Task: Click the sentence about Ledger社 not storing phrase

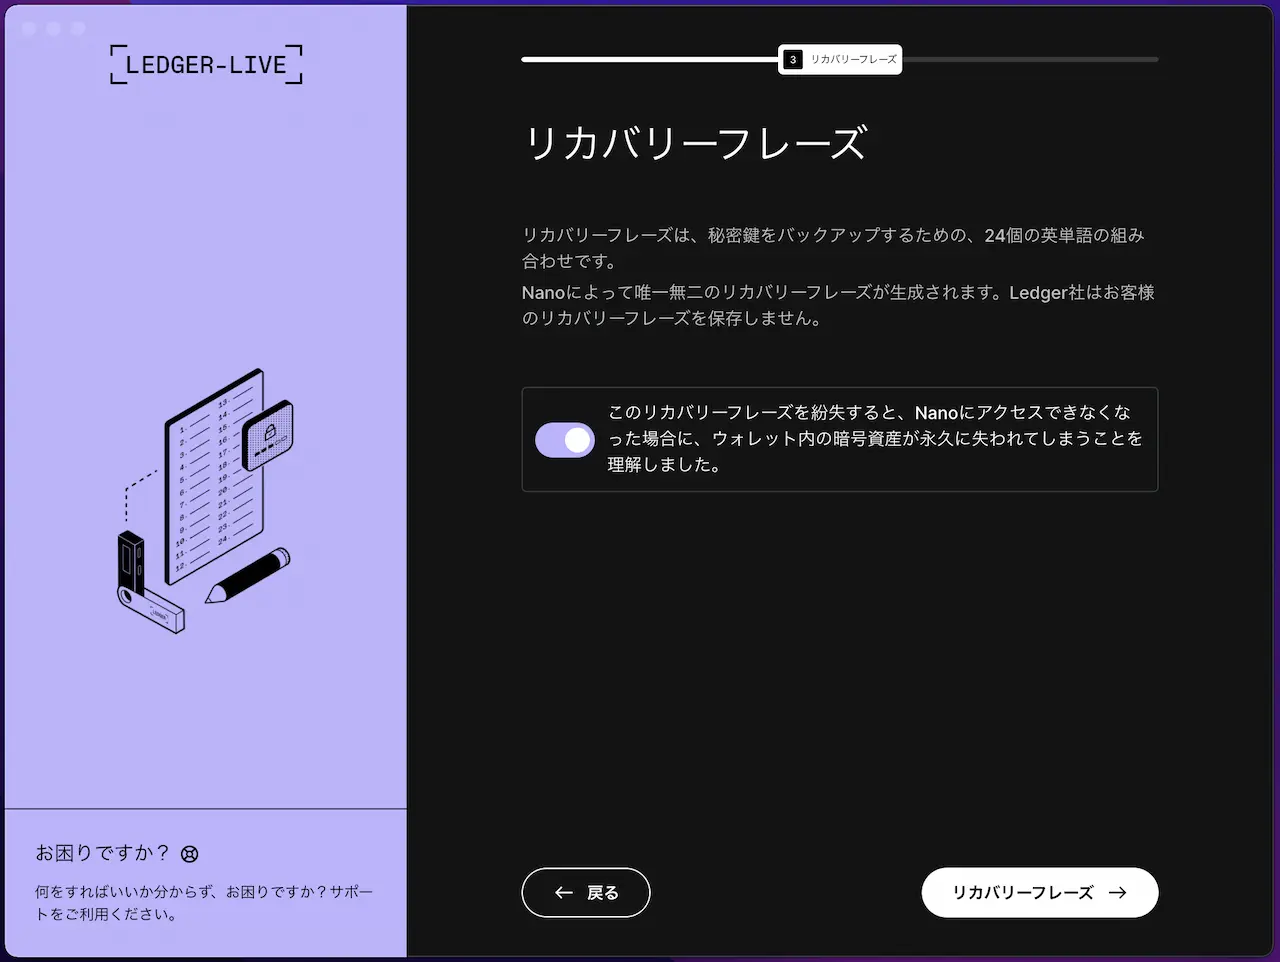Action: (x=838, y=305)
